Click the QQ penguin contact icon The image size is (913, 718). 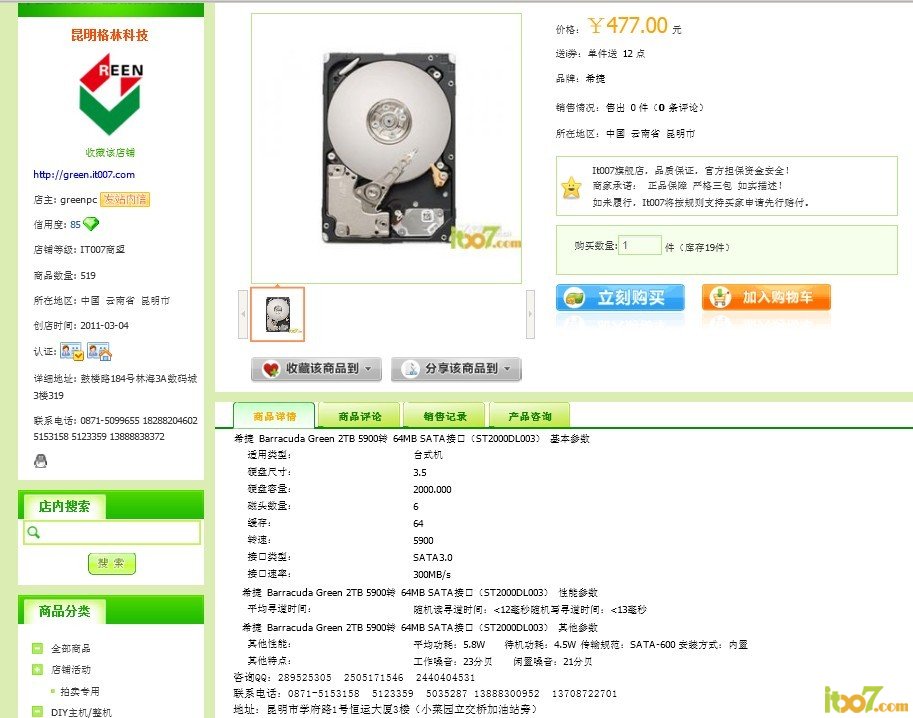40,461
